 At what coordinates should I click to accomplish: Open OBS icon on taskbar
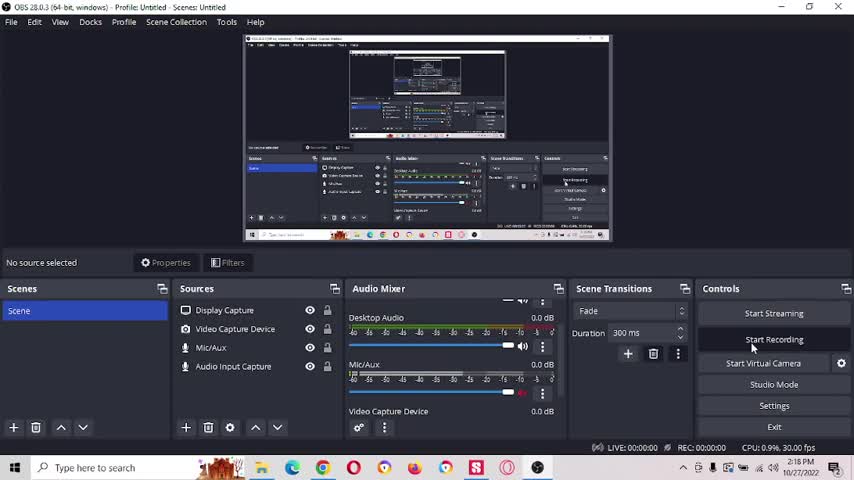coord(538,467)
